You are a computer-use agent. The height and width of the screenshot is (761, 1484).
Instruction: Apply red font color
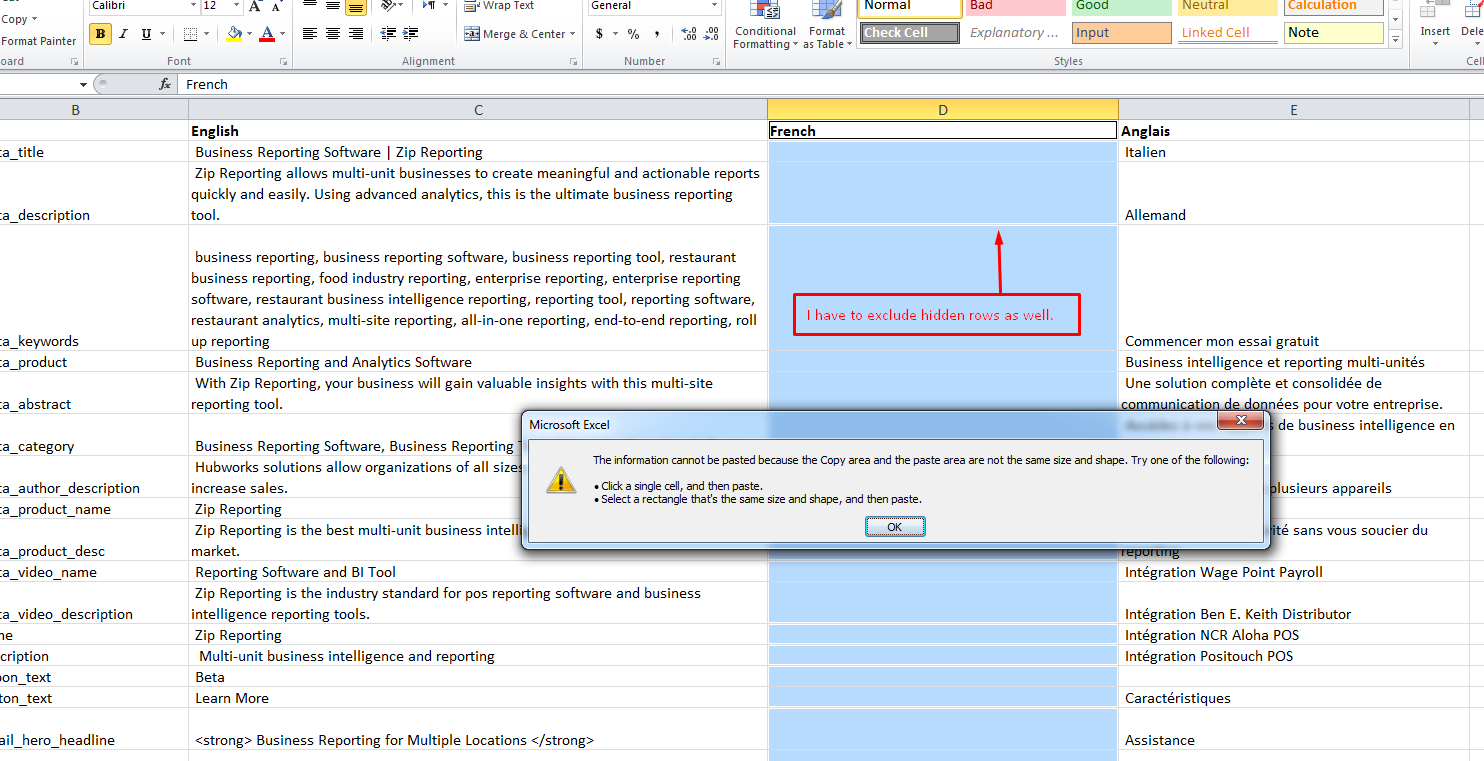pyautogui.click(x=266, y=34)
